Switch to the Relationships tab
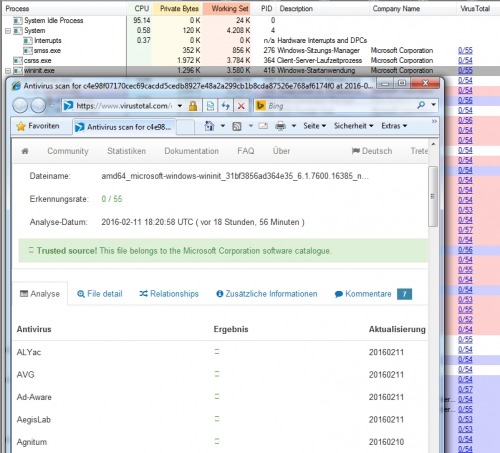500x453 pixels. (x=169, y=294)
